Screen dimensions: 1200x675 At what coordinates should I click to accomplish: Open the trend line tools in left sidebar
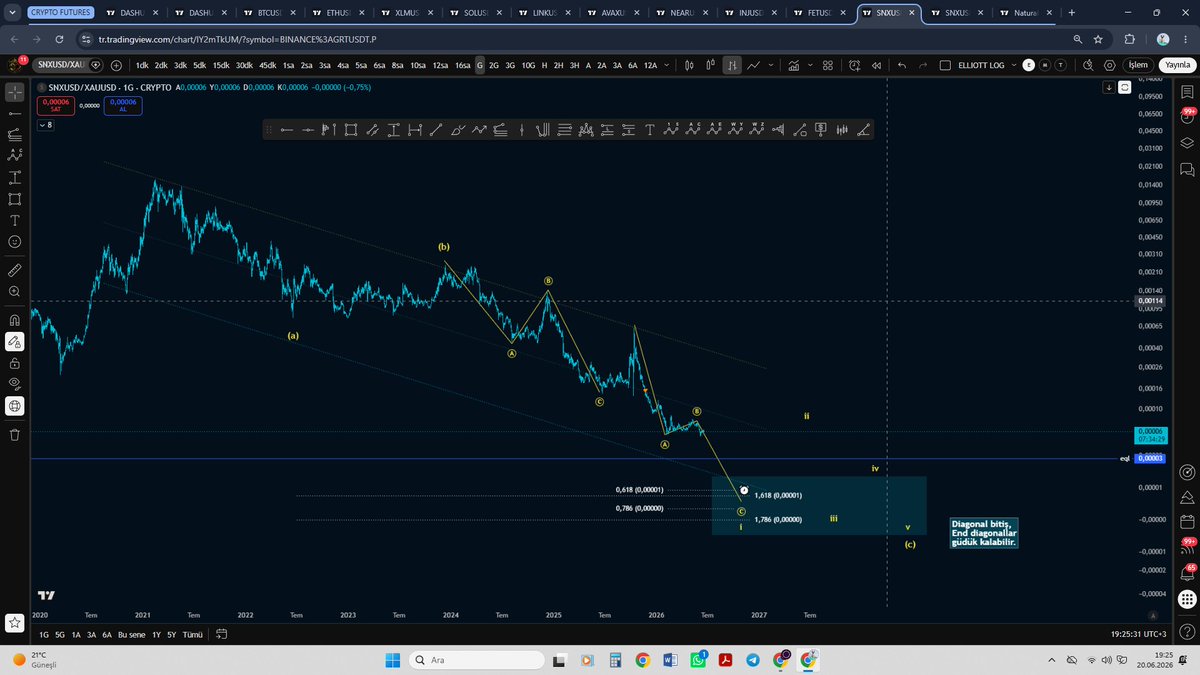click(x=15, y=113)
